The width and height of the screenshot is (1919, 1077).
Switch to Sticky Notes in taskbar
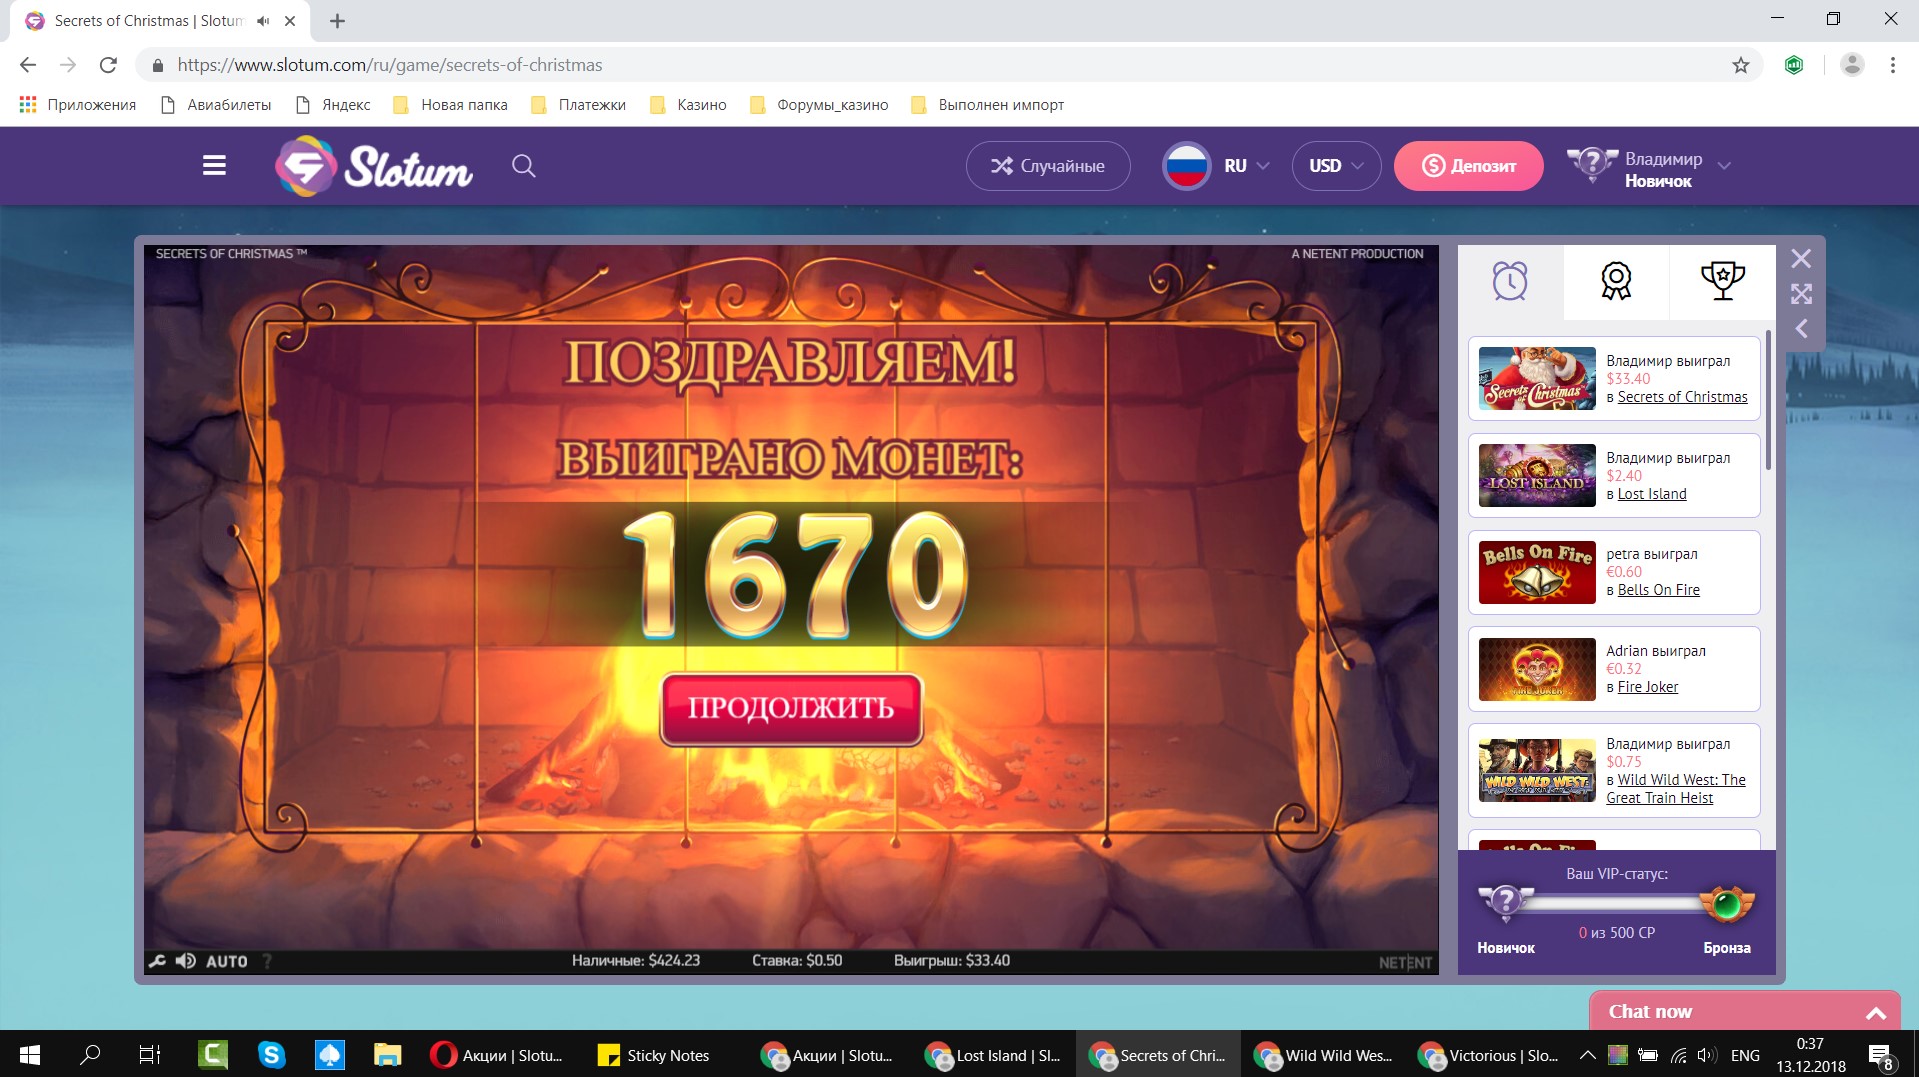654,1055
